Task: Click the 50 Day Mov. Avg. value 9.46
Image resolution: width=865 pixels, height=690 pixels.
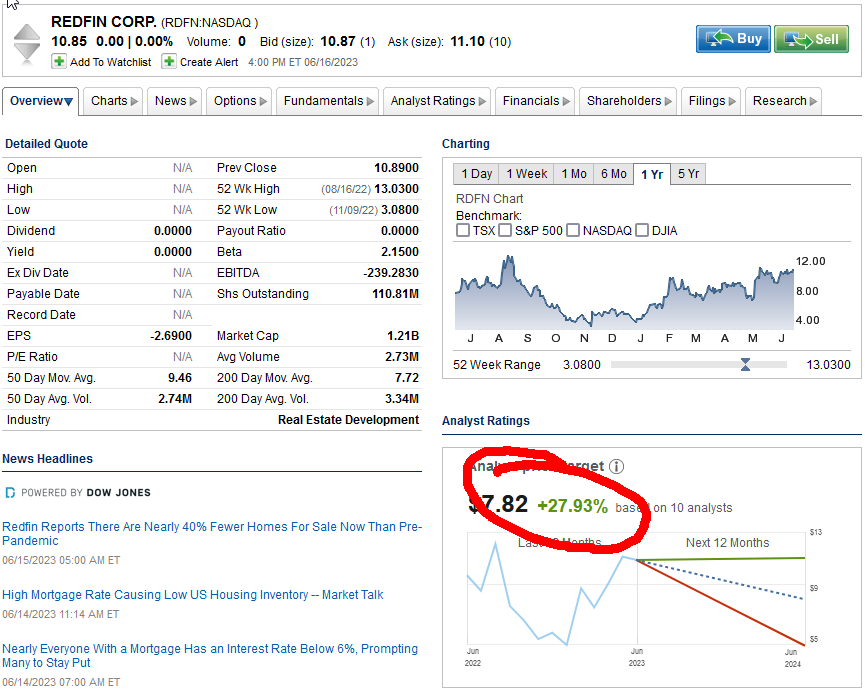Action: pyautogui.click(x=180, y=378)
